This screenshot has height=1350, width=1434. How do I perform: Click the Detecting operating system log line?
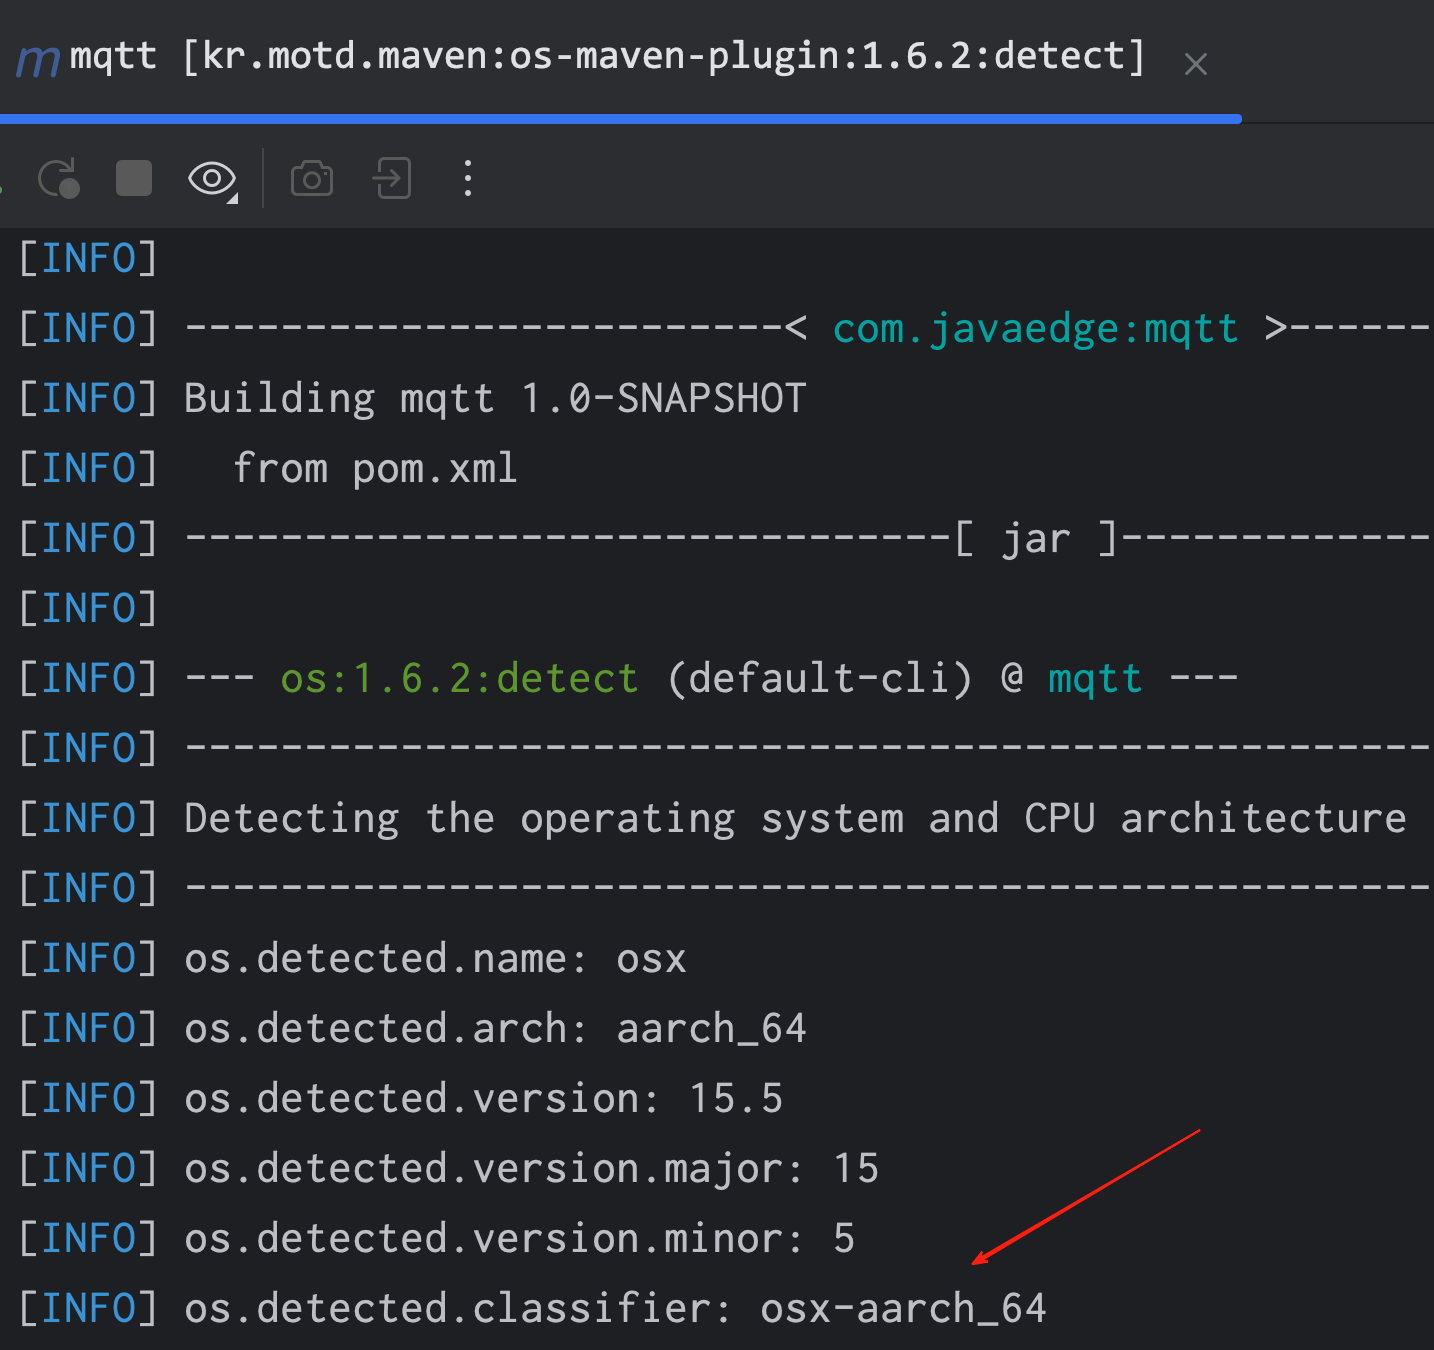[x=793, y=817]
